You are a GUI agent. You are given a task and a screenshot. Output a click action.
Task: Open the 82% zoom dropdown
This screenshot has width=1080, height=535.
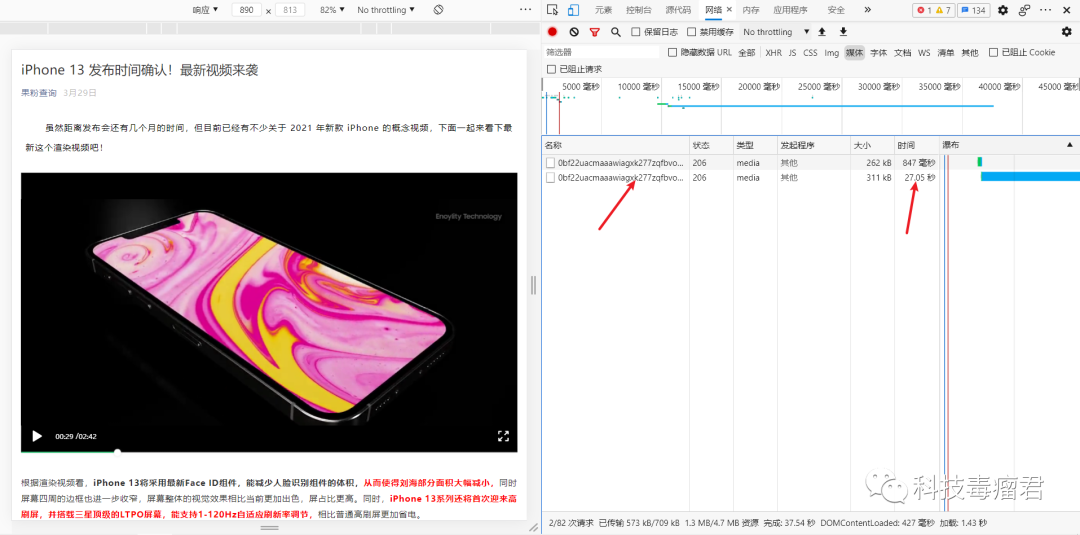pyautogui.click(x=332, y=10)
